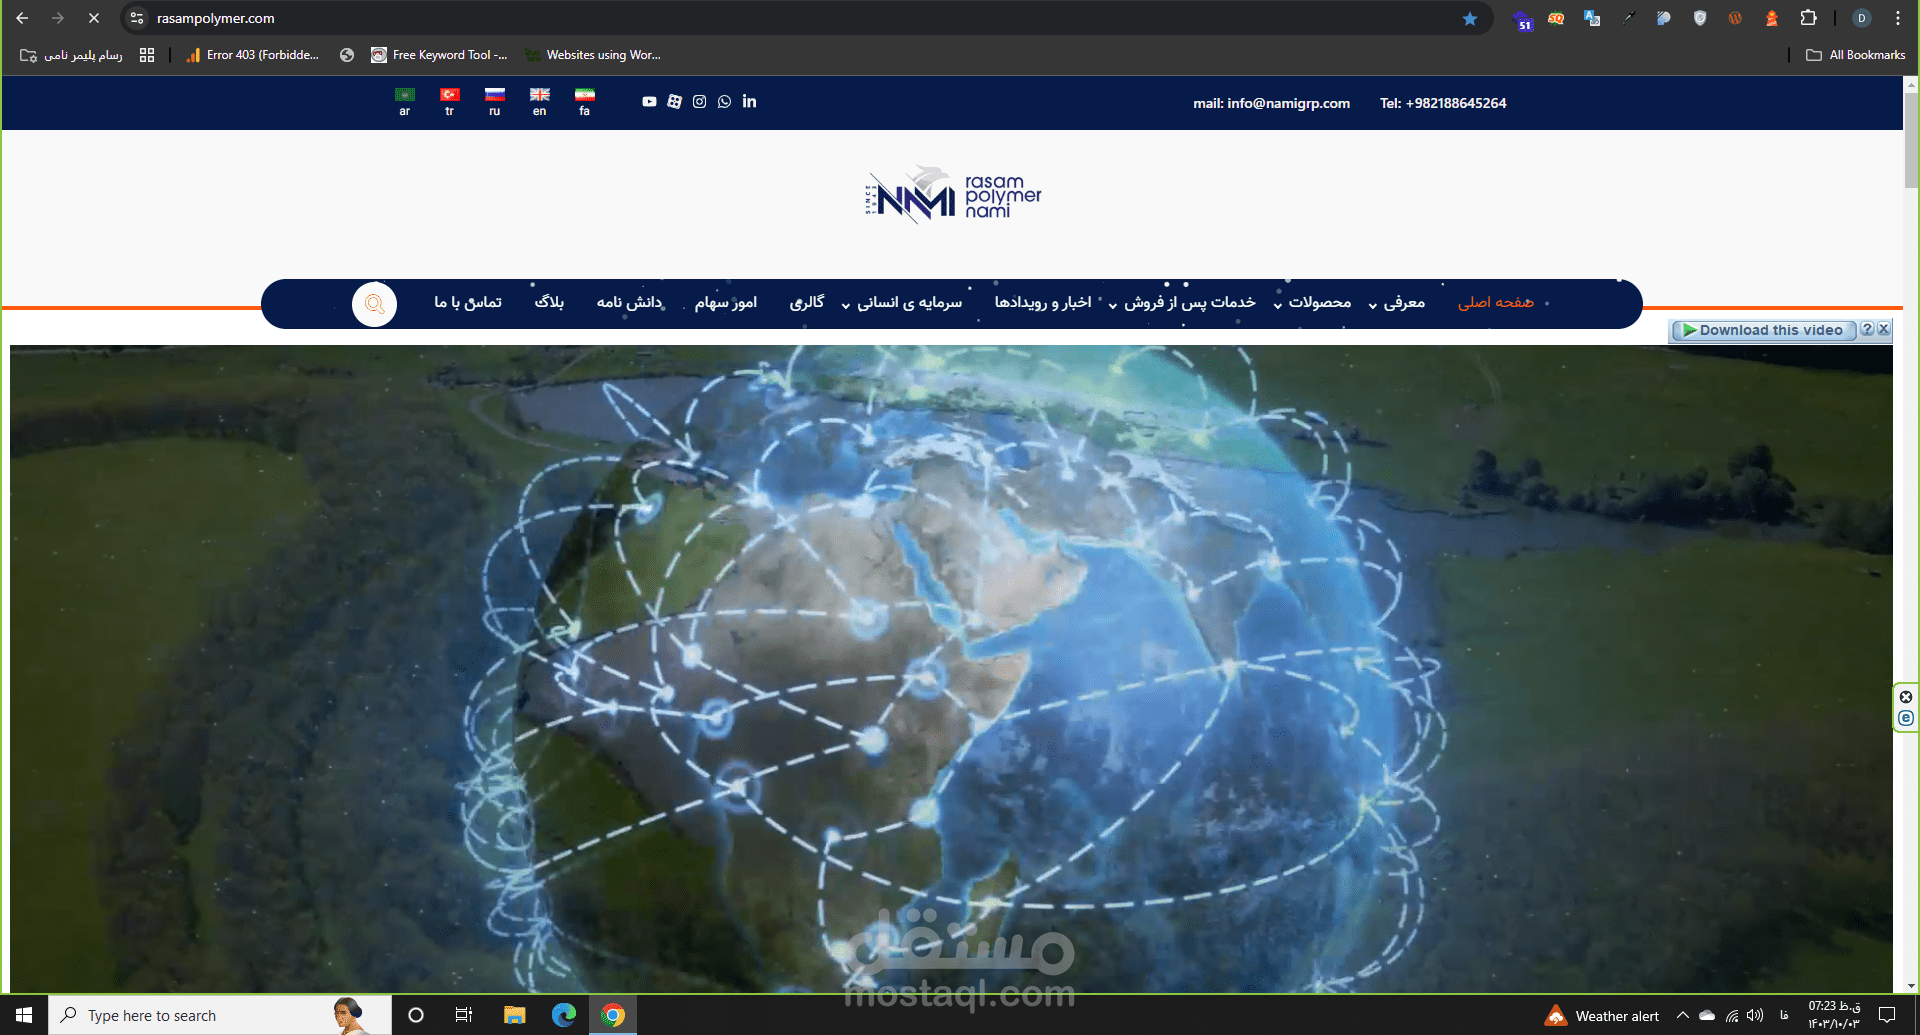This screenshot has height=1035, width=1920.
Task: Click the Weather alert taskbar widget
Action: (1602, 1015)
